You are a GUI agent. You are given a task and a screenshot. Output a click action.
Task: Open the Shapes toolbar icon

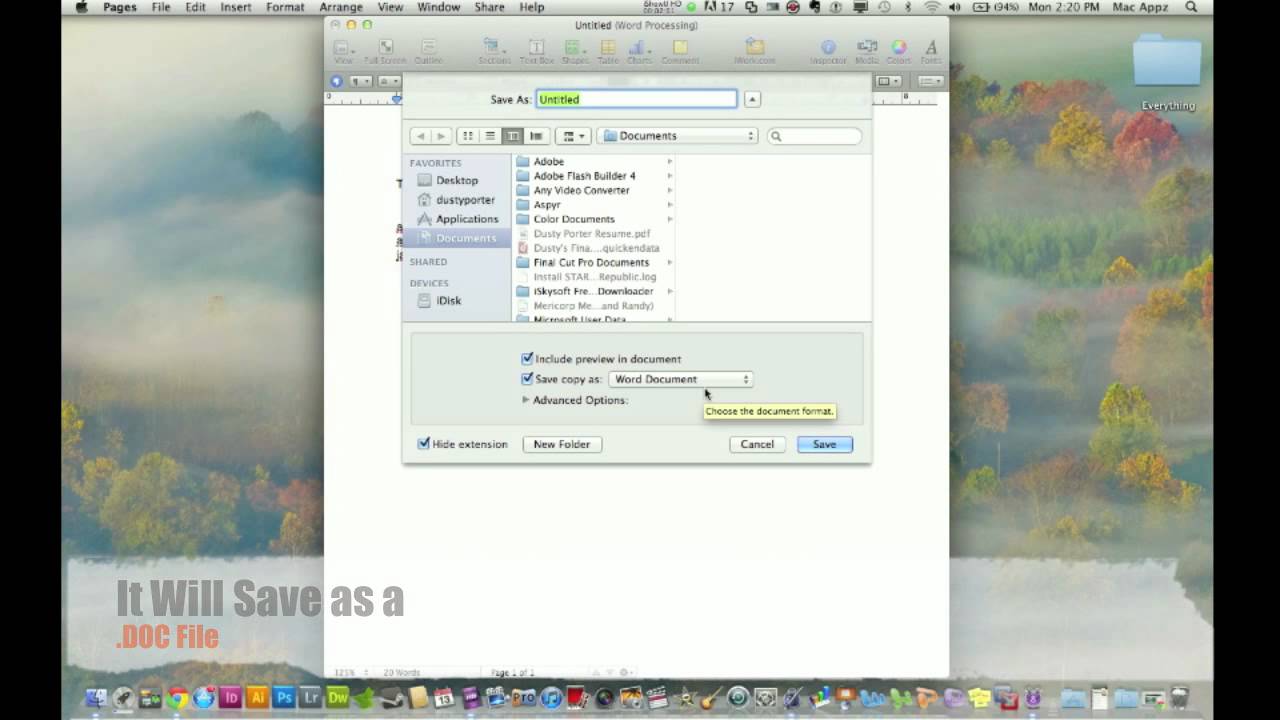click(574, 52)
